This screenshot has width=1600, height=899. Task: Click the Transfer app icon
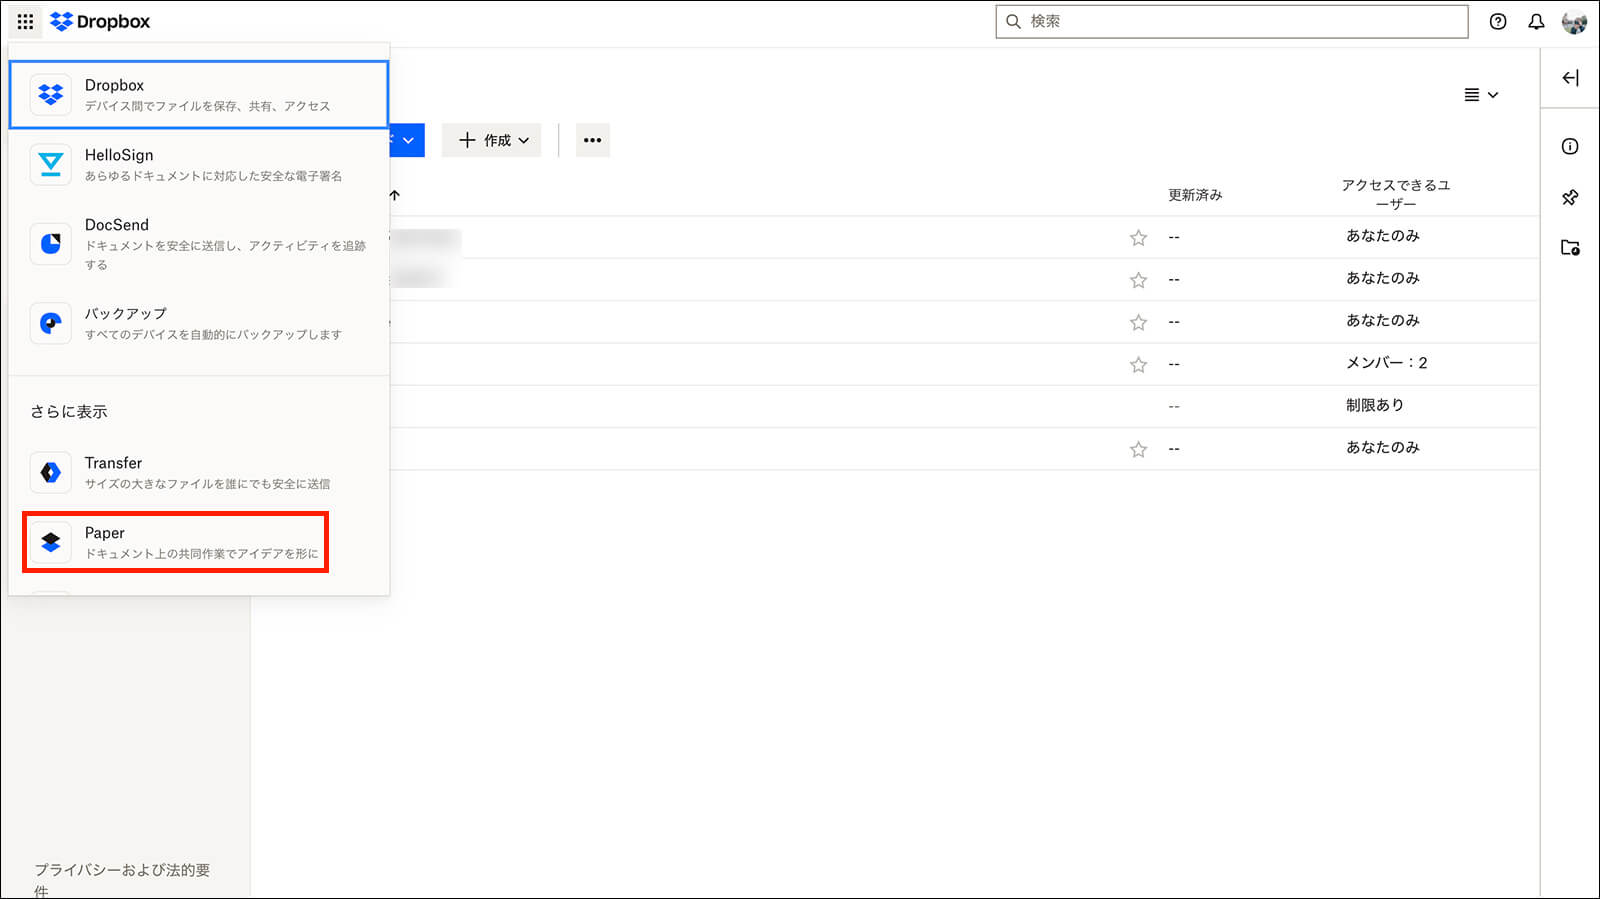pos(50,472)
